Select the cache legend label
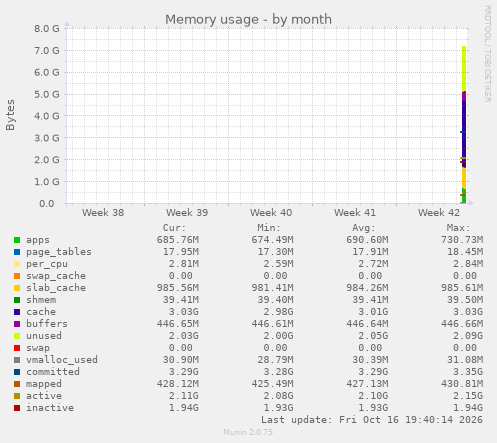Screen dimensions: 497x443 coord(41,312)
